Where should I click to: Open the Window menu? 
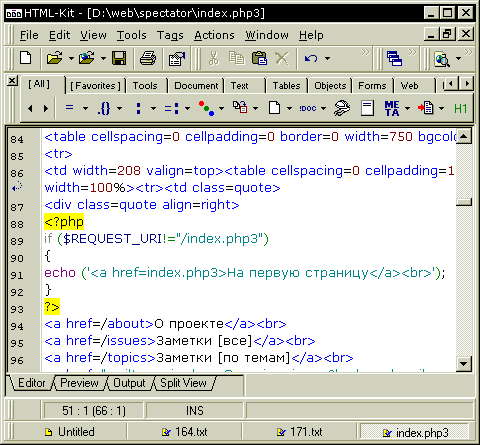(267, 35)
